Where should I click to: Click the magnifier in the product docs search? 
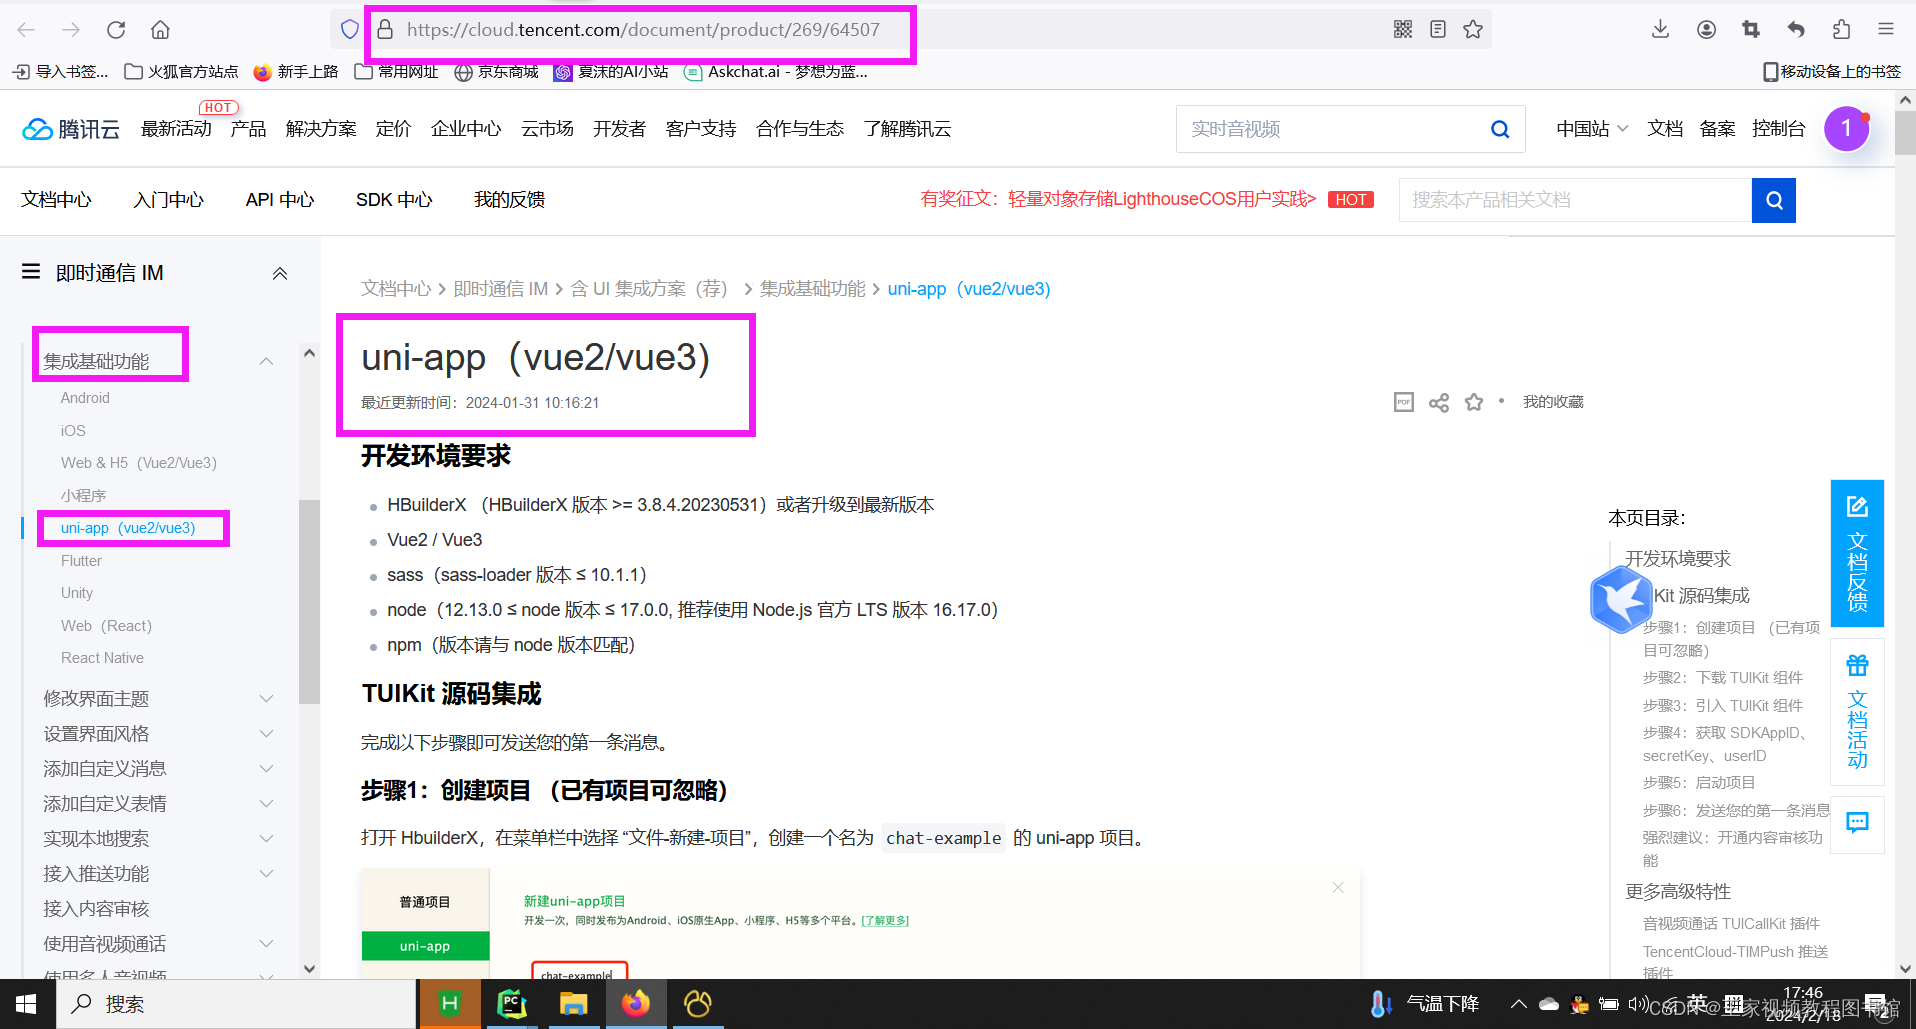click(1773, 199)
